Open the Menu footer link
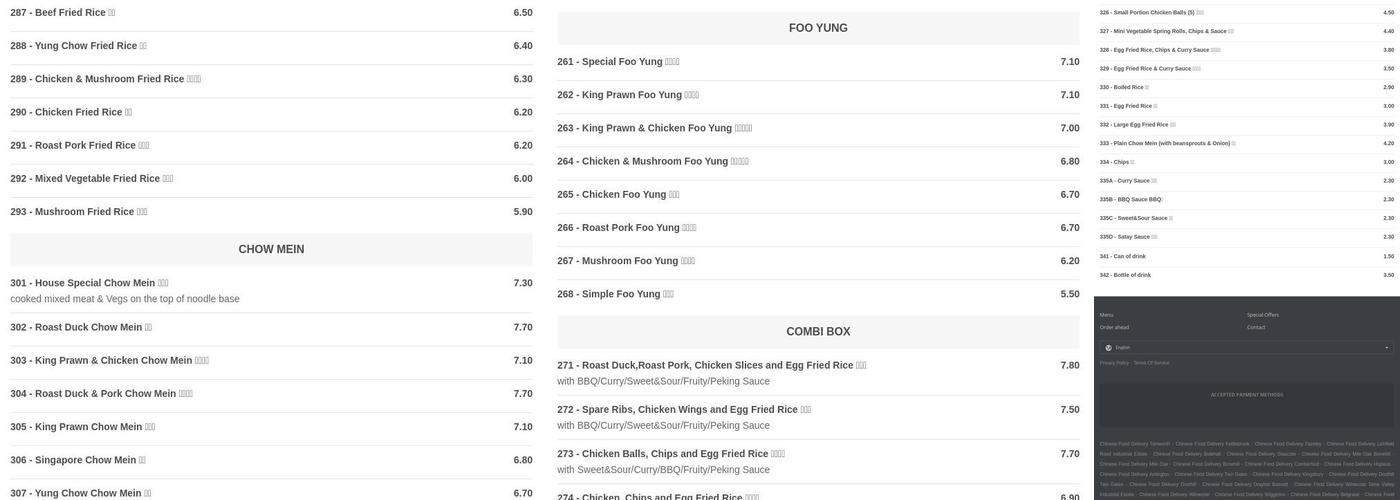1400x500 pixels. (x=1106, y=315)
